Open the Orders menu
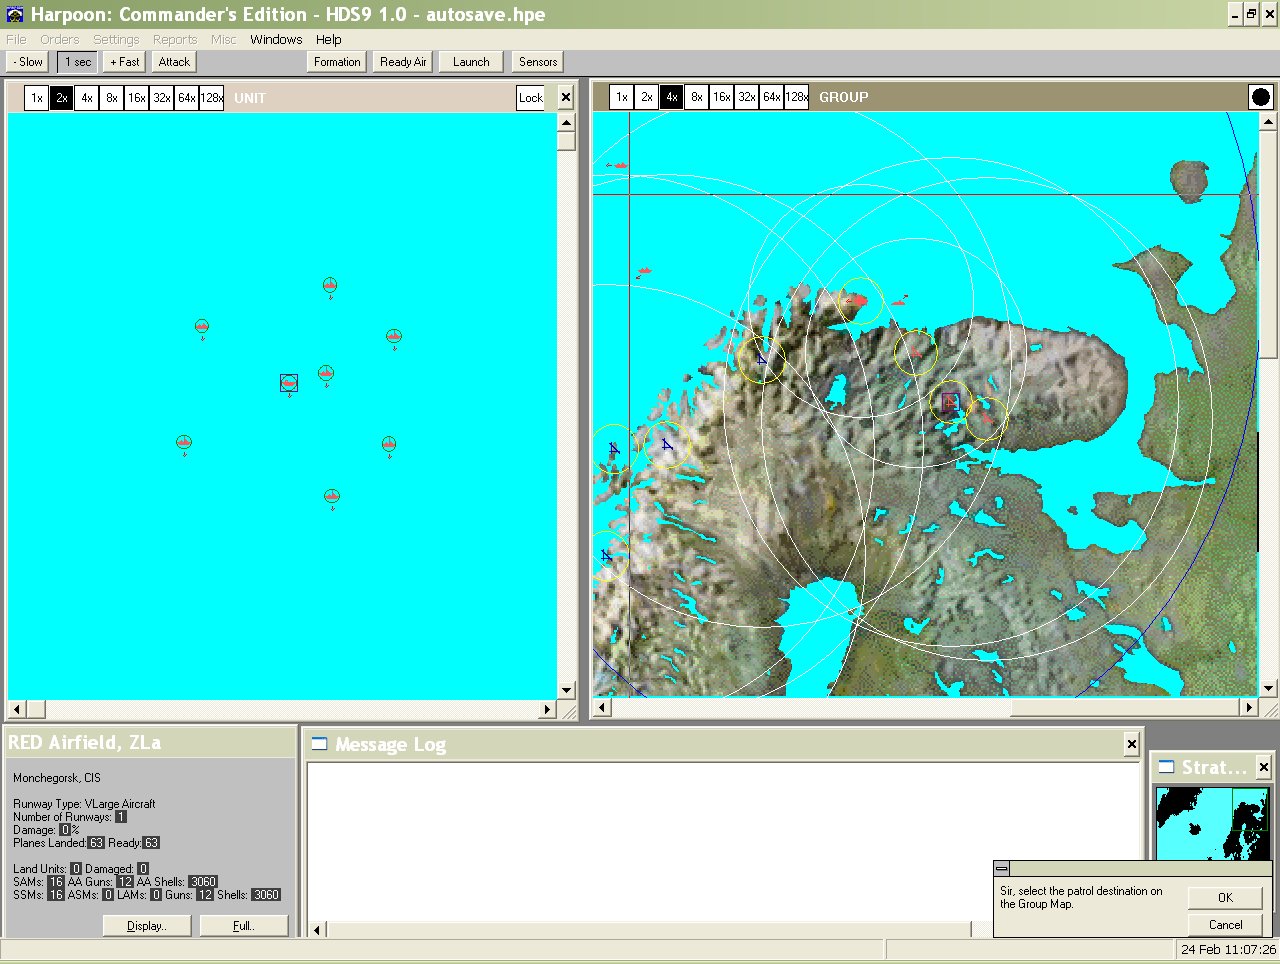The height and width of the screenshot is (964, 1280). tap(59, 40)
